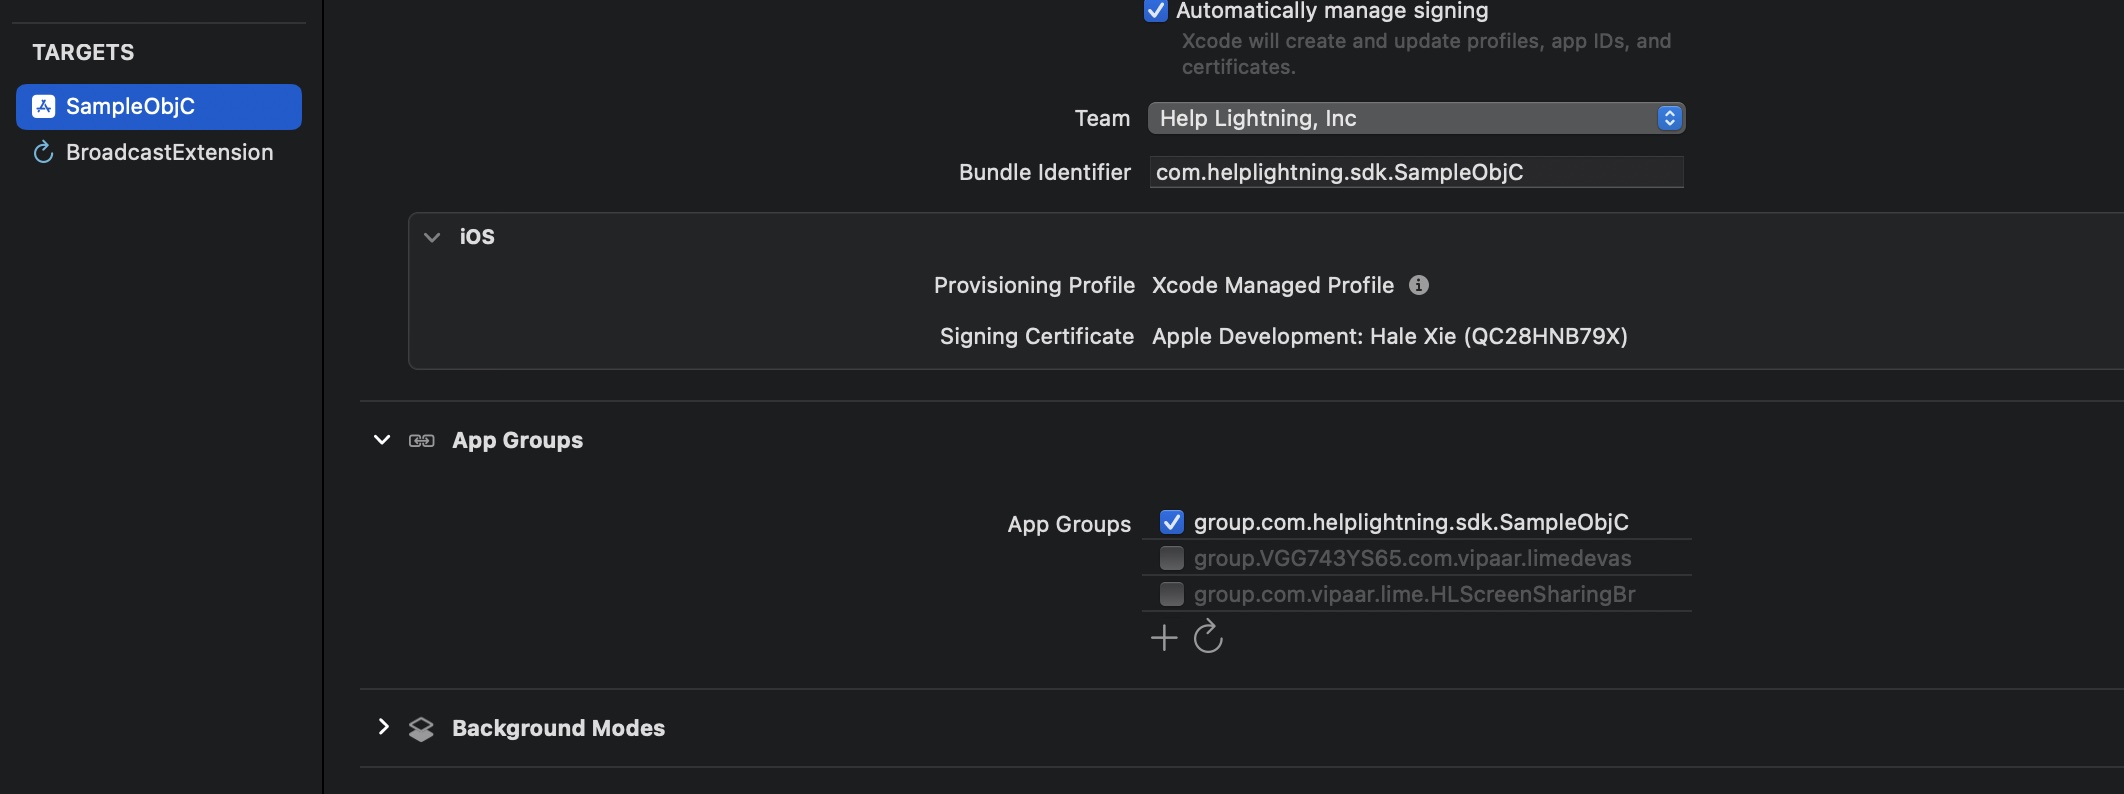2124x794 pixels.
Task: Expand the Background Modes section
Action: [383, 727]
